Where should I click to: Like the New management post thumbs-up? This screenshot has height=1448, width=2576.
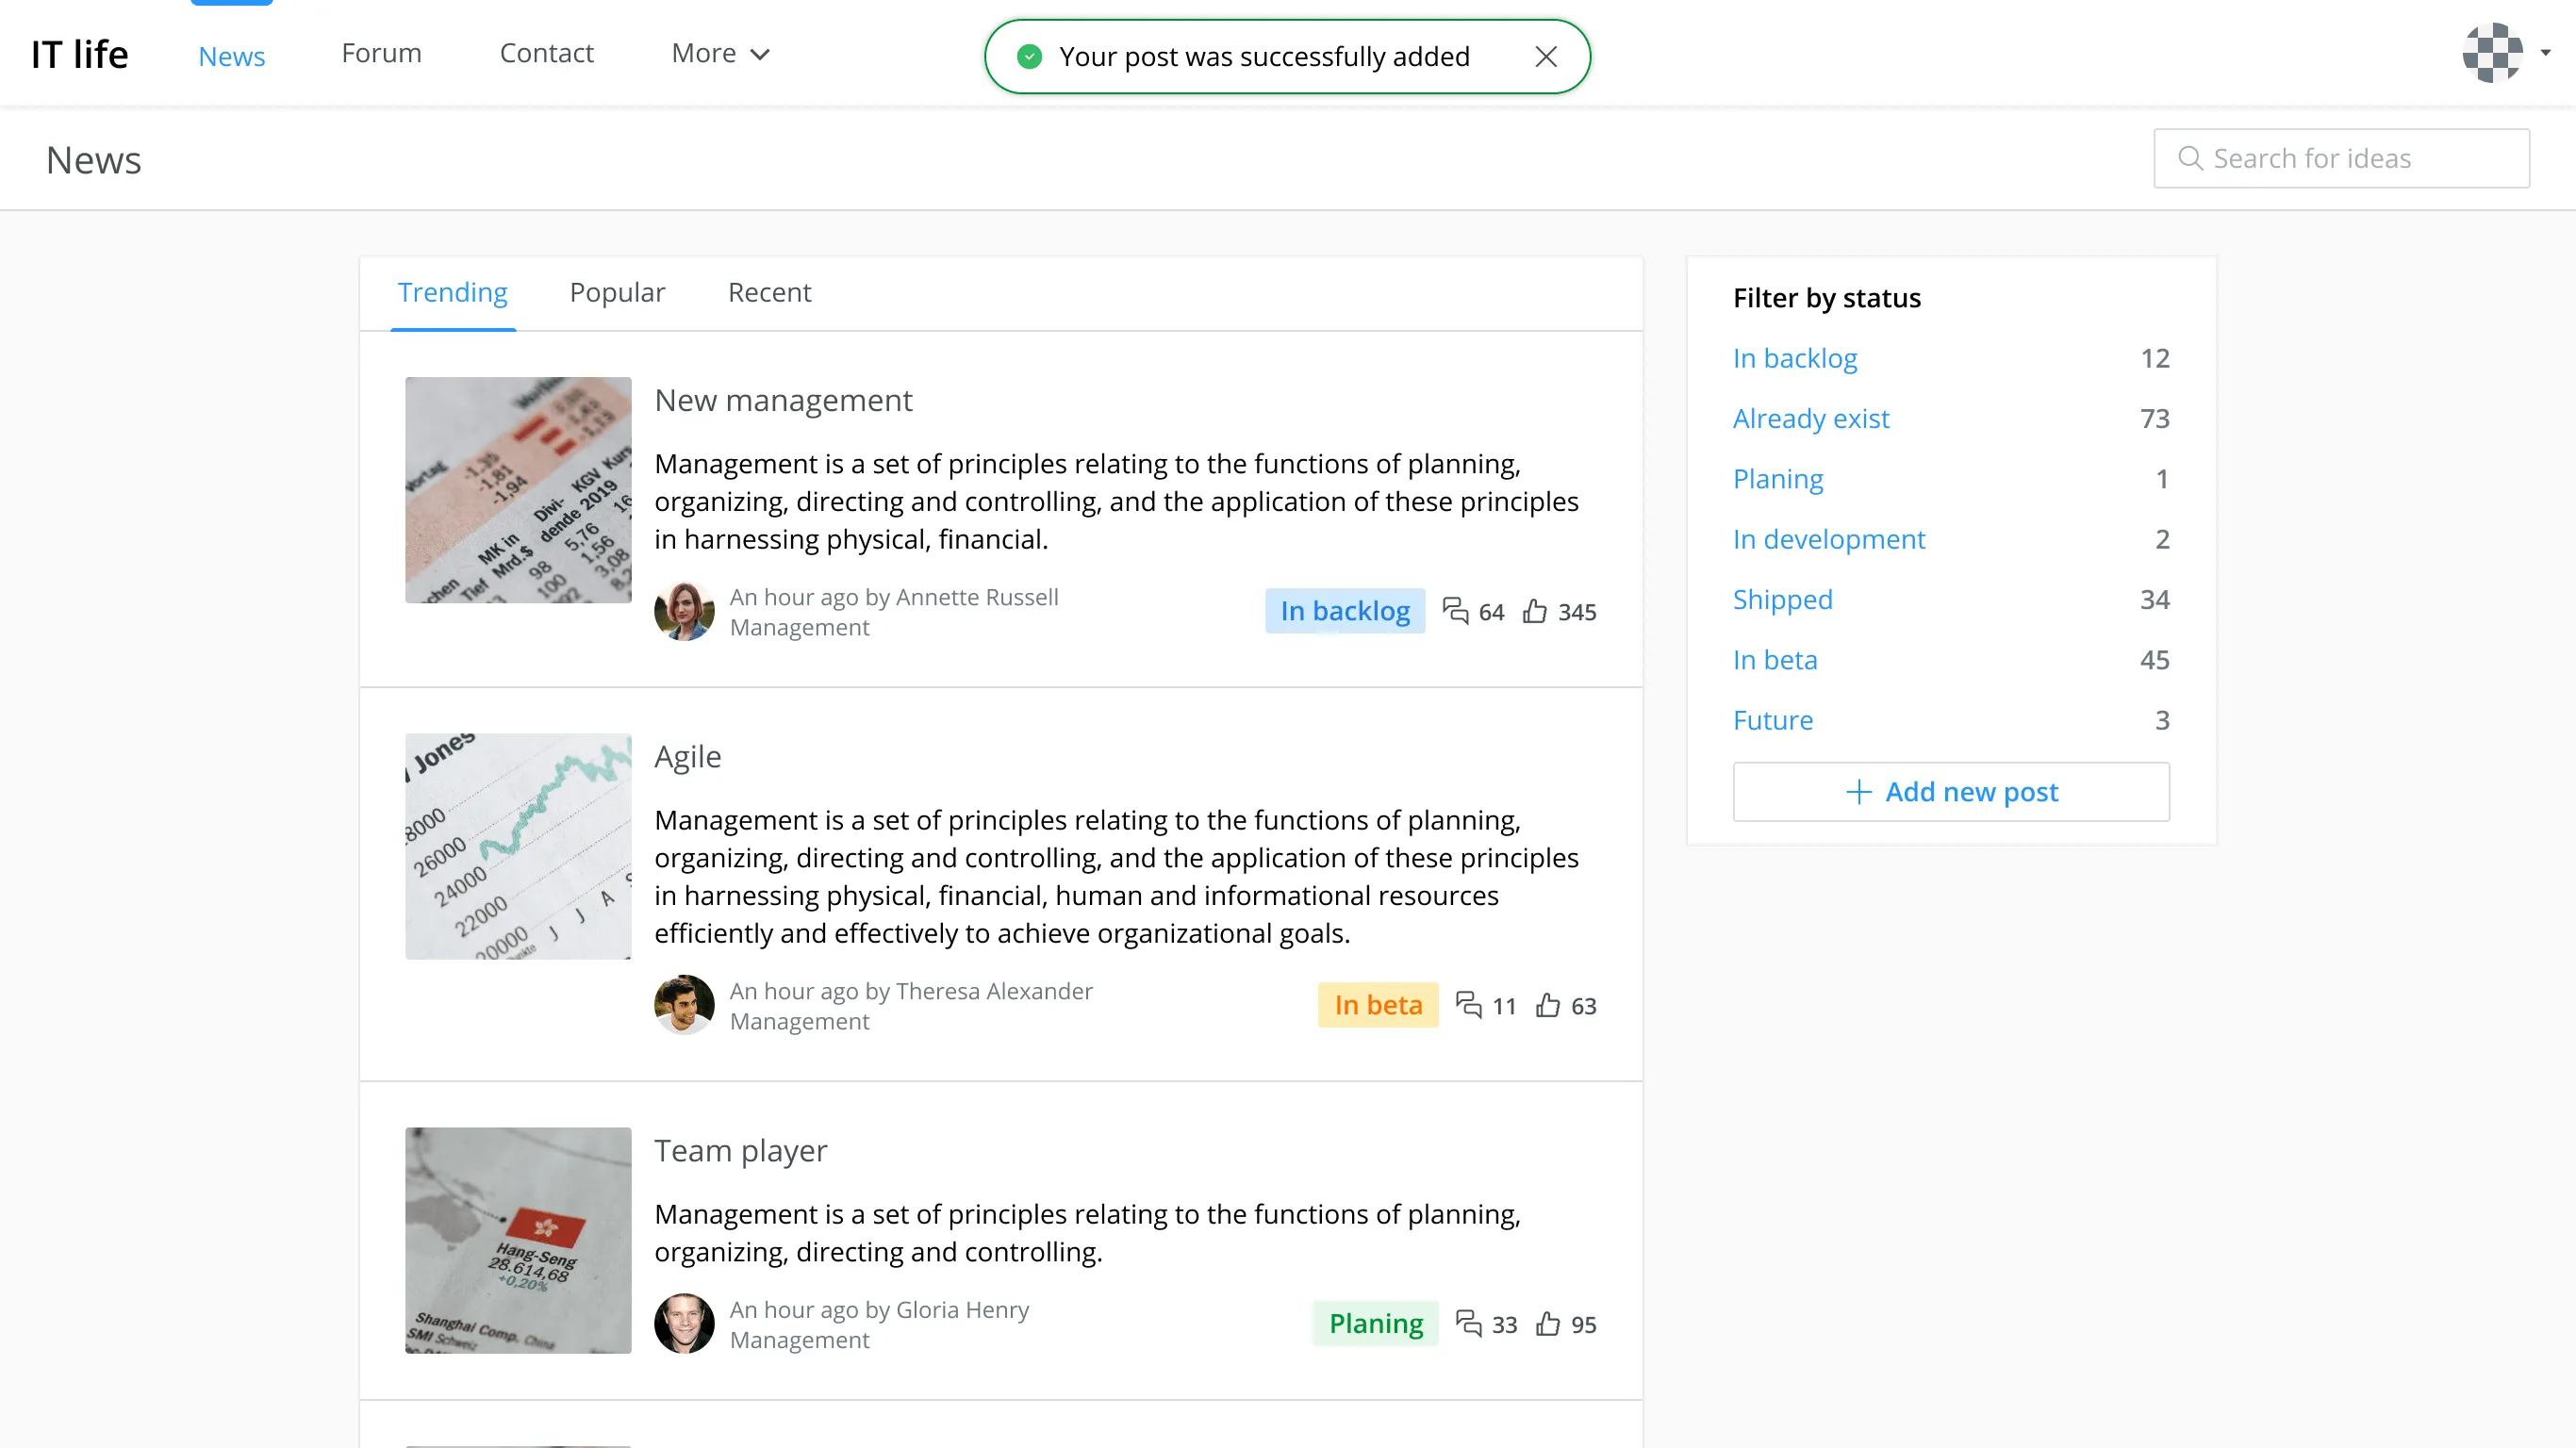tap(1535, 611)
